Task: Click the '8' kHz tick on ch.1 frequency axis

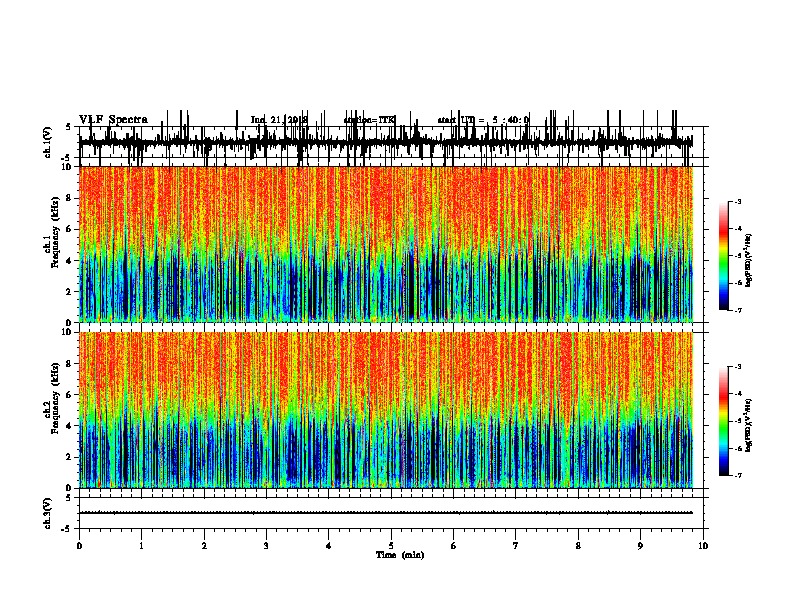Action: (x=70, y=198)
